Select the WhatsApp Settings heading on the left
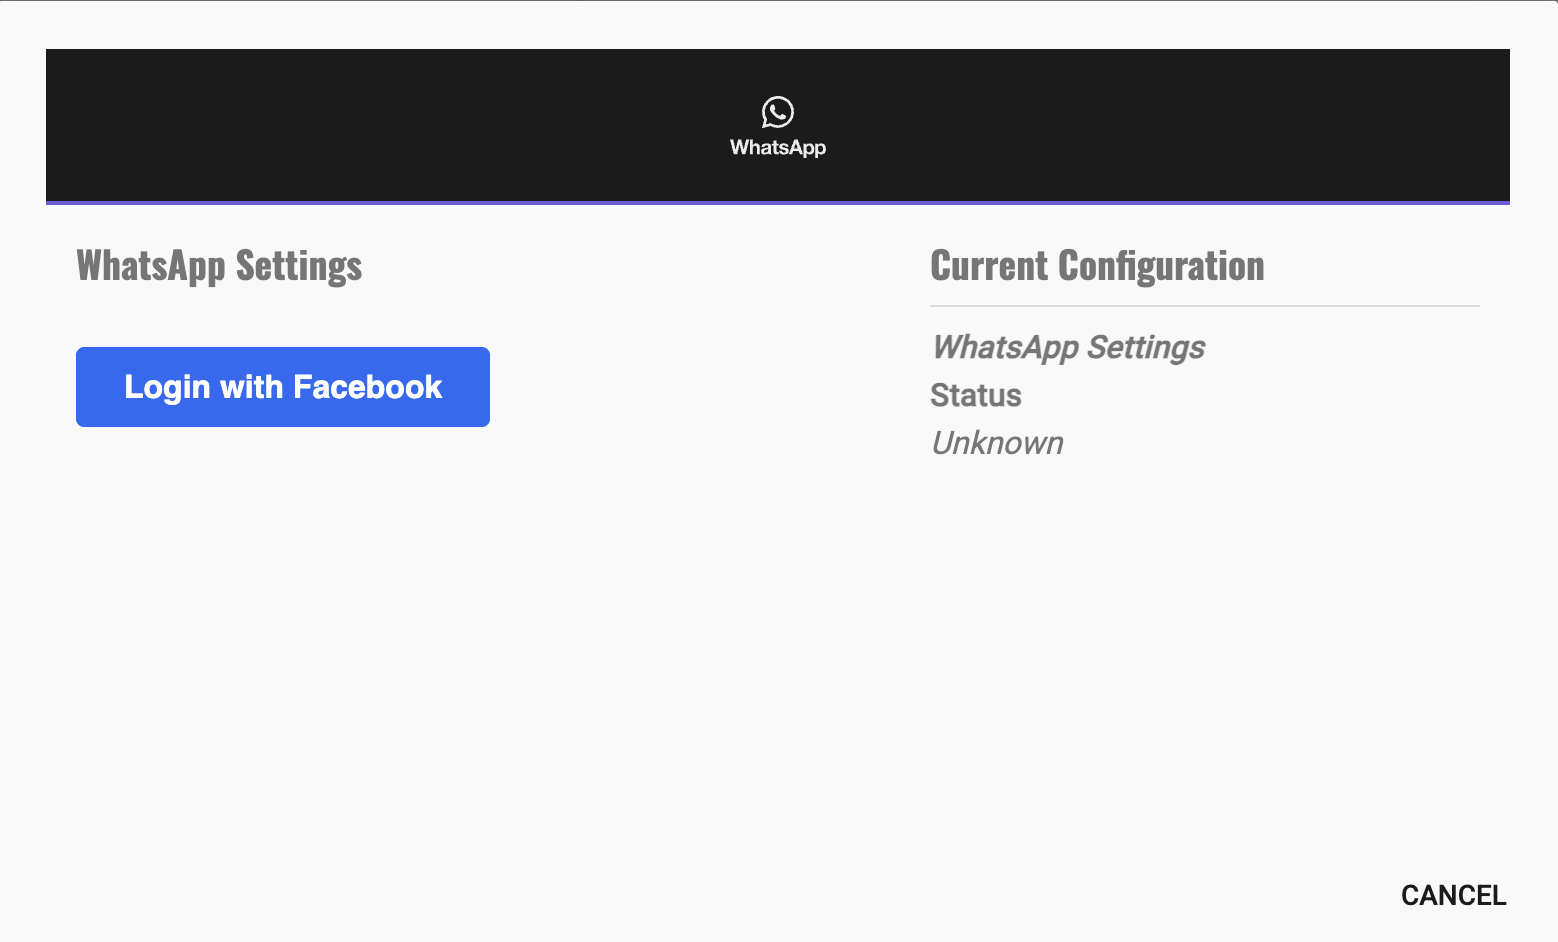This screenshot has height=942, width=1558. [219, 266]
